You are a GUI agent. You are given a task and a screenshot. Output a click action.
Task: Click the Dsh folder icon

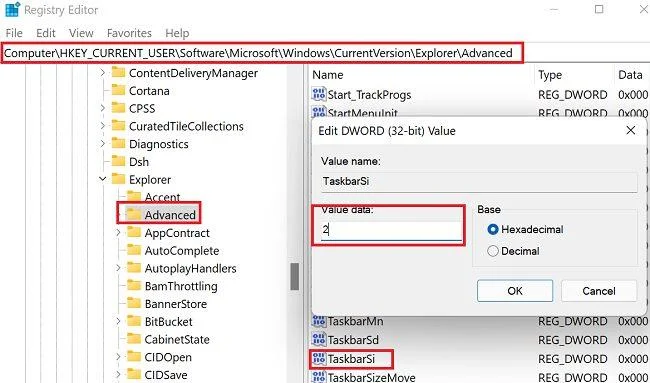(x=119, y=162)
